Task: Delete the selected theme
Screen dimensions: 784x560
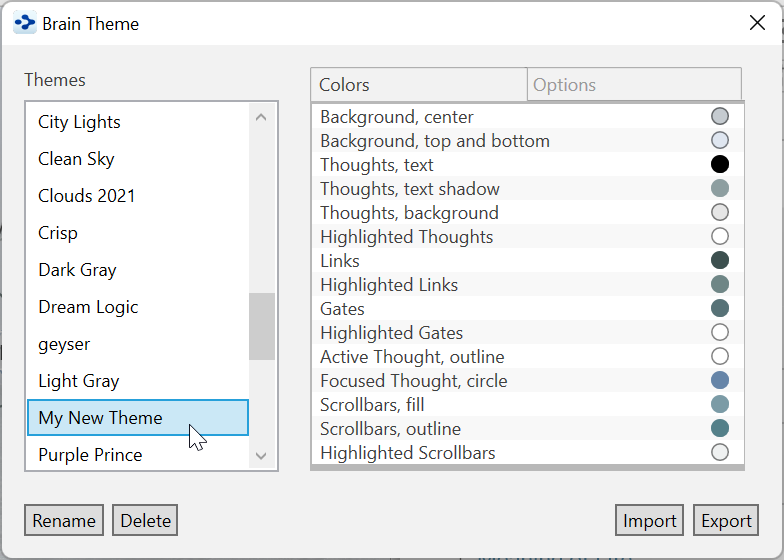Action: [145, 521]
